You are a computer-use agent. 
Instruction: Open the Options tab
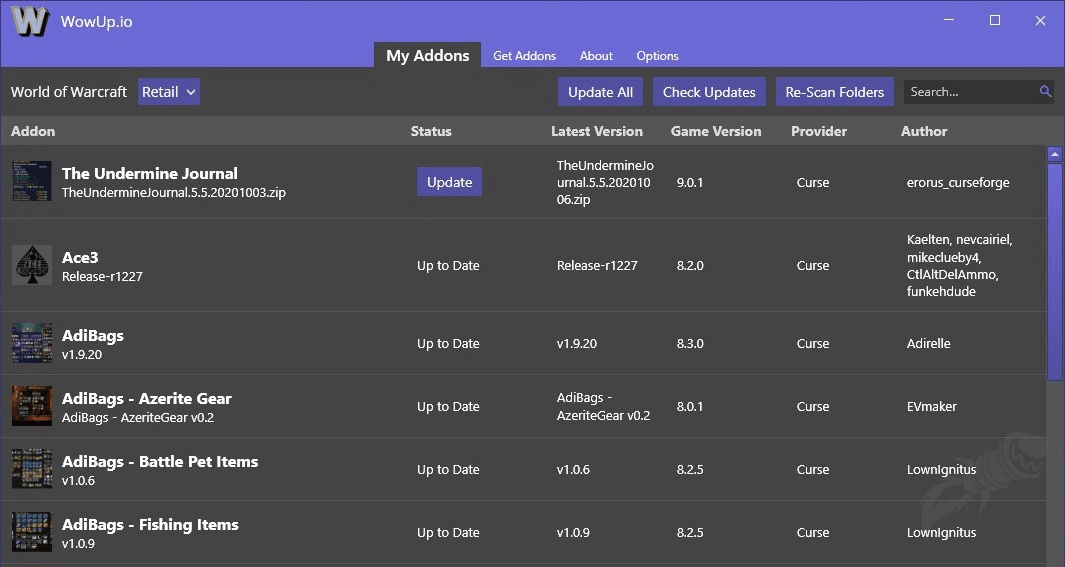(x=657, y=56)
